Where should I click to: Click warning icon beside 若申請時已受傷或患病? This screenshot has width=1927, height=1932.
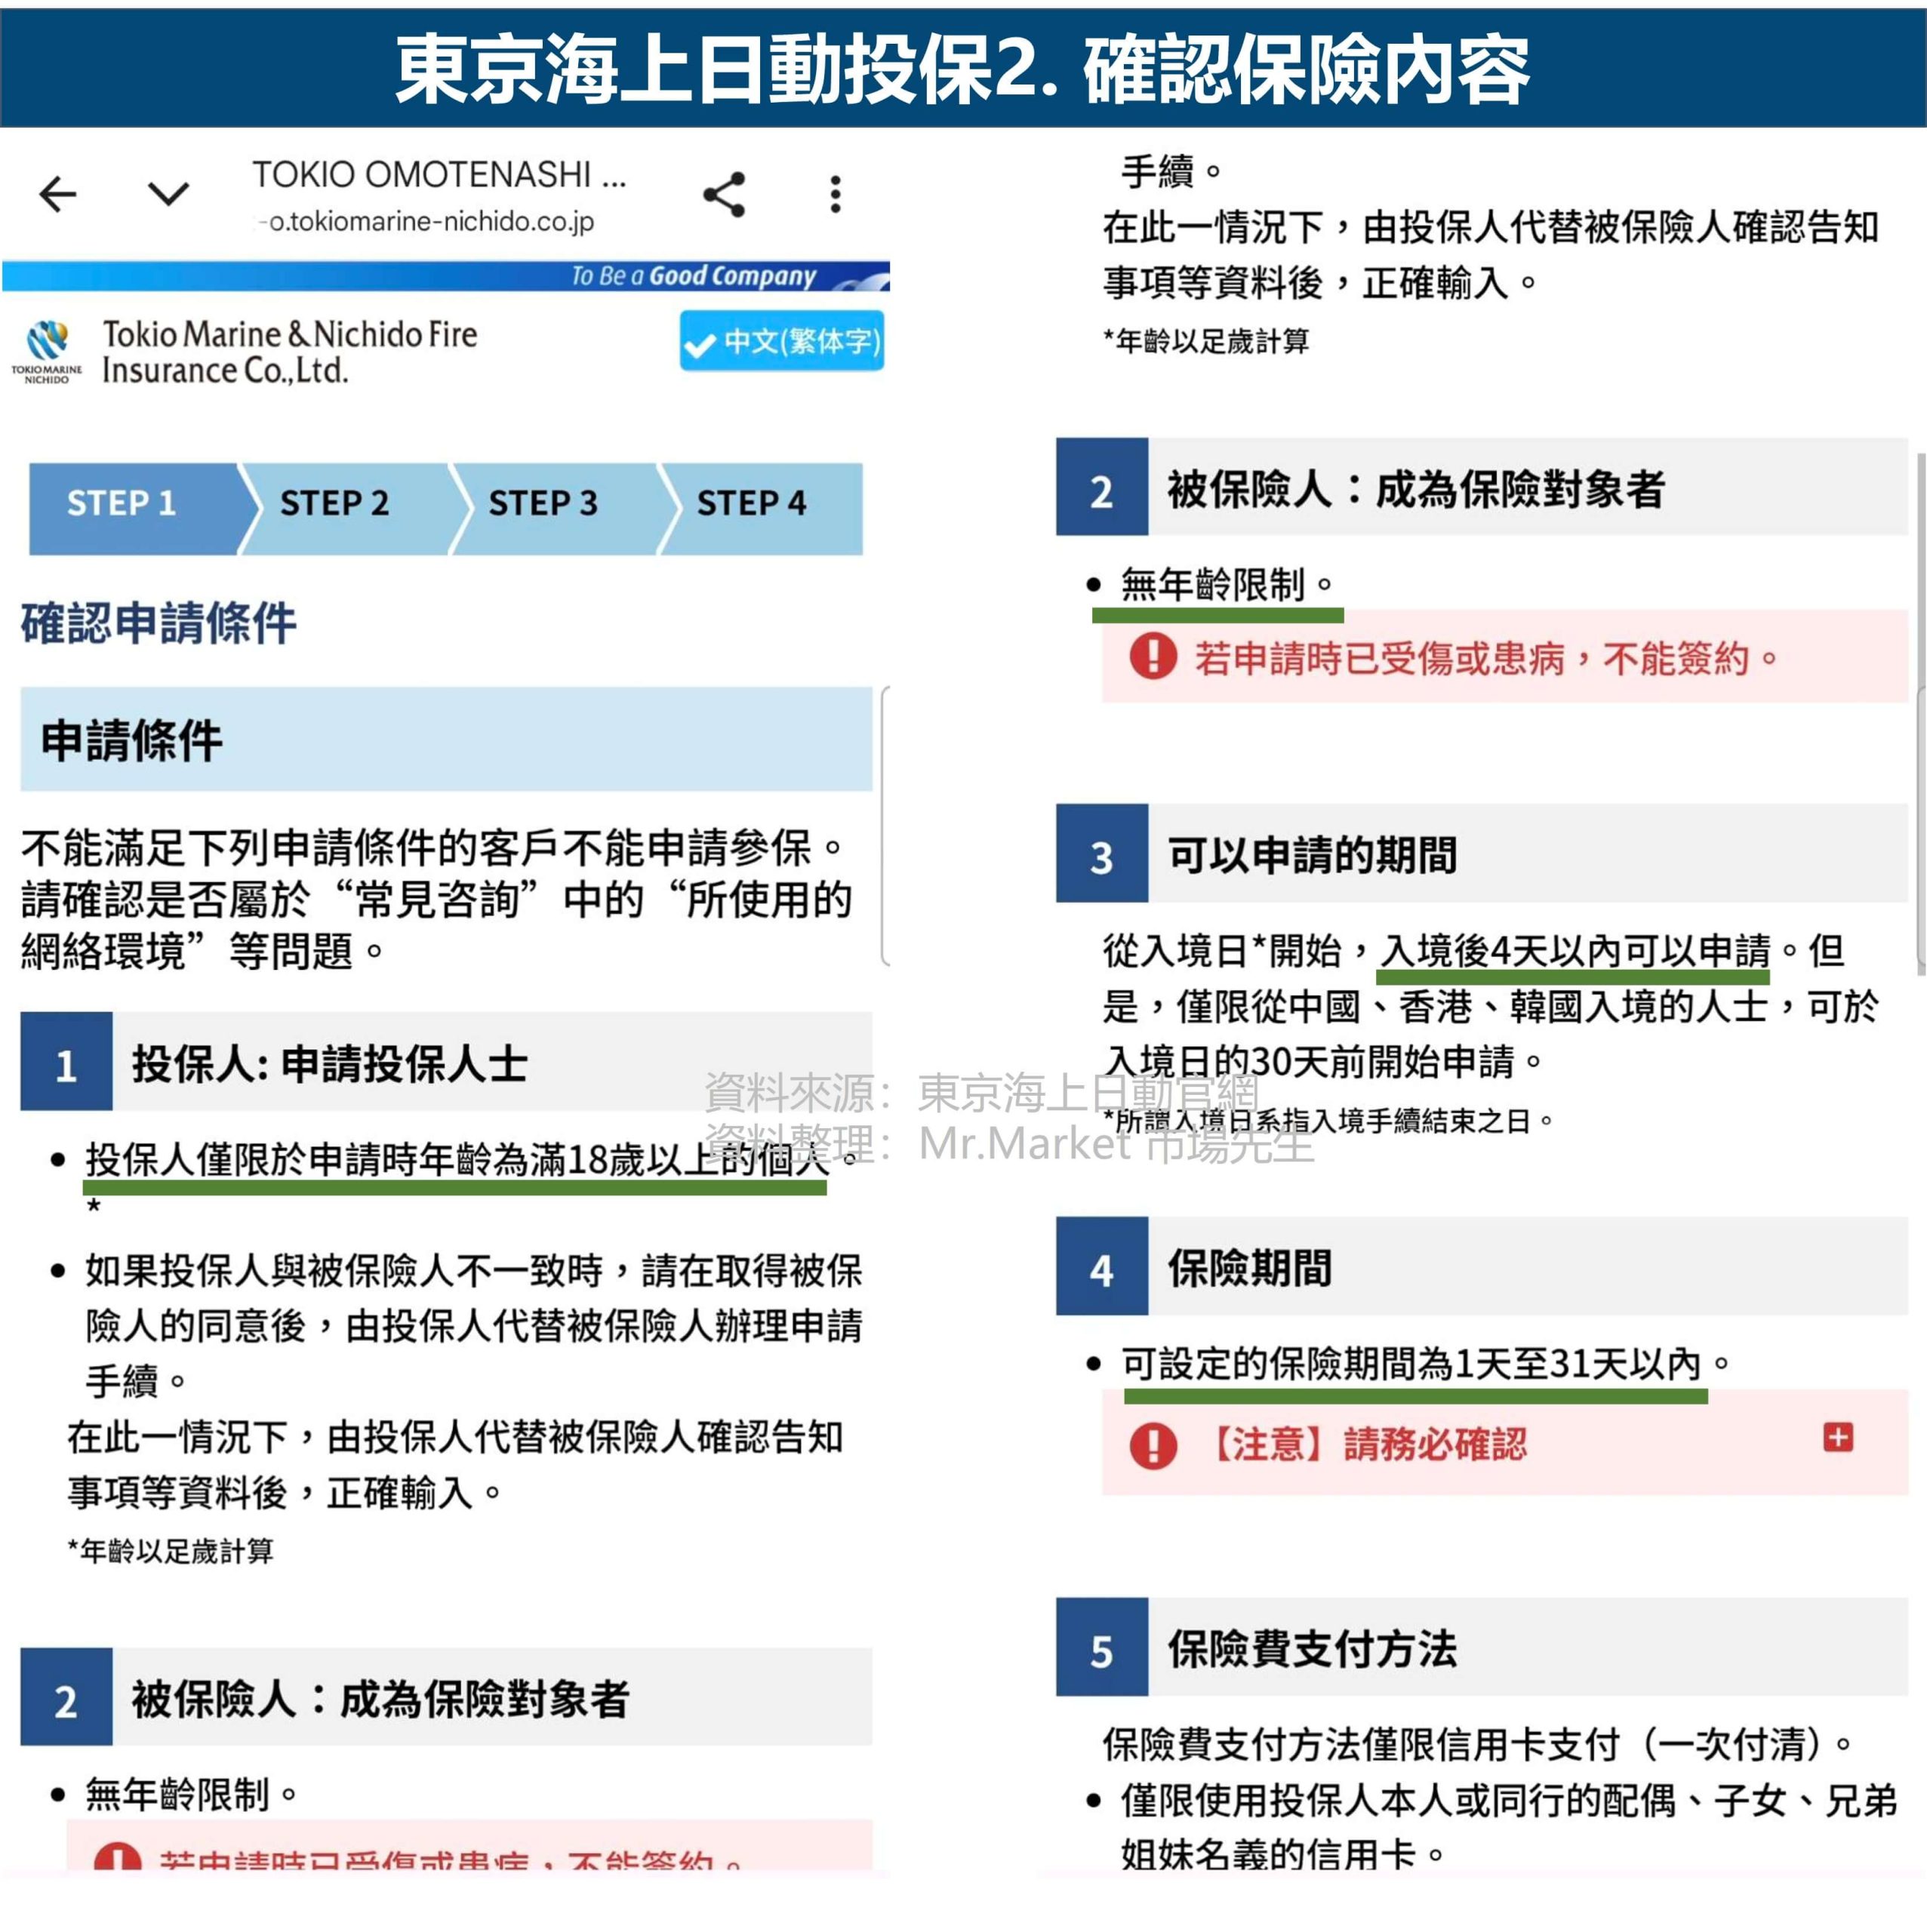pyautogui.click(x=1153, y=657)
